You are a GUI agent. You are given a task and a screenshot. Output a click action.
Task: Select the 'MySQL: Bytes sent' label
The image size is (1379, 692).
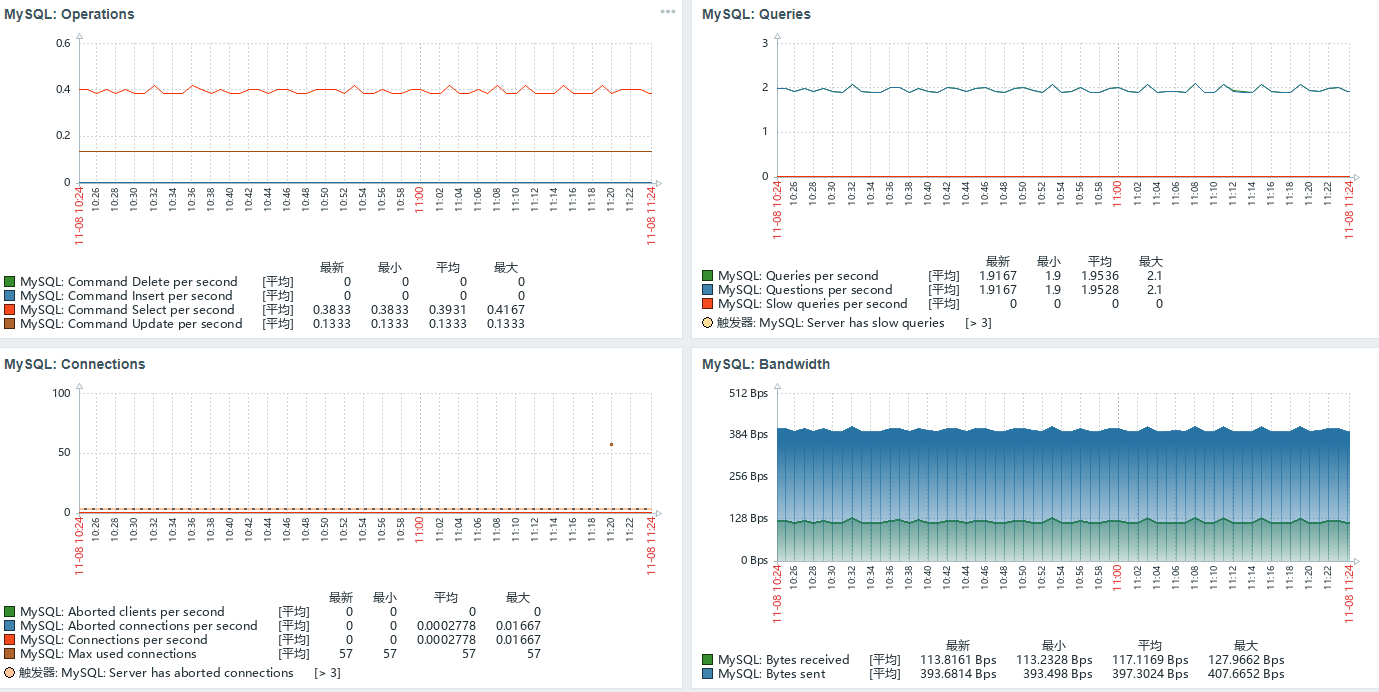click(x=772, y=674)
